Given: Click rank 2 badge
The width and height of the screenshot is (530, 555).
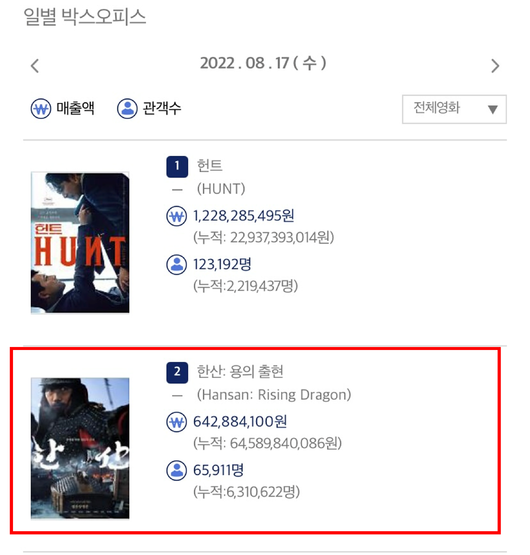Looking at the screenshot, I should (x=177, y=372).
